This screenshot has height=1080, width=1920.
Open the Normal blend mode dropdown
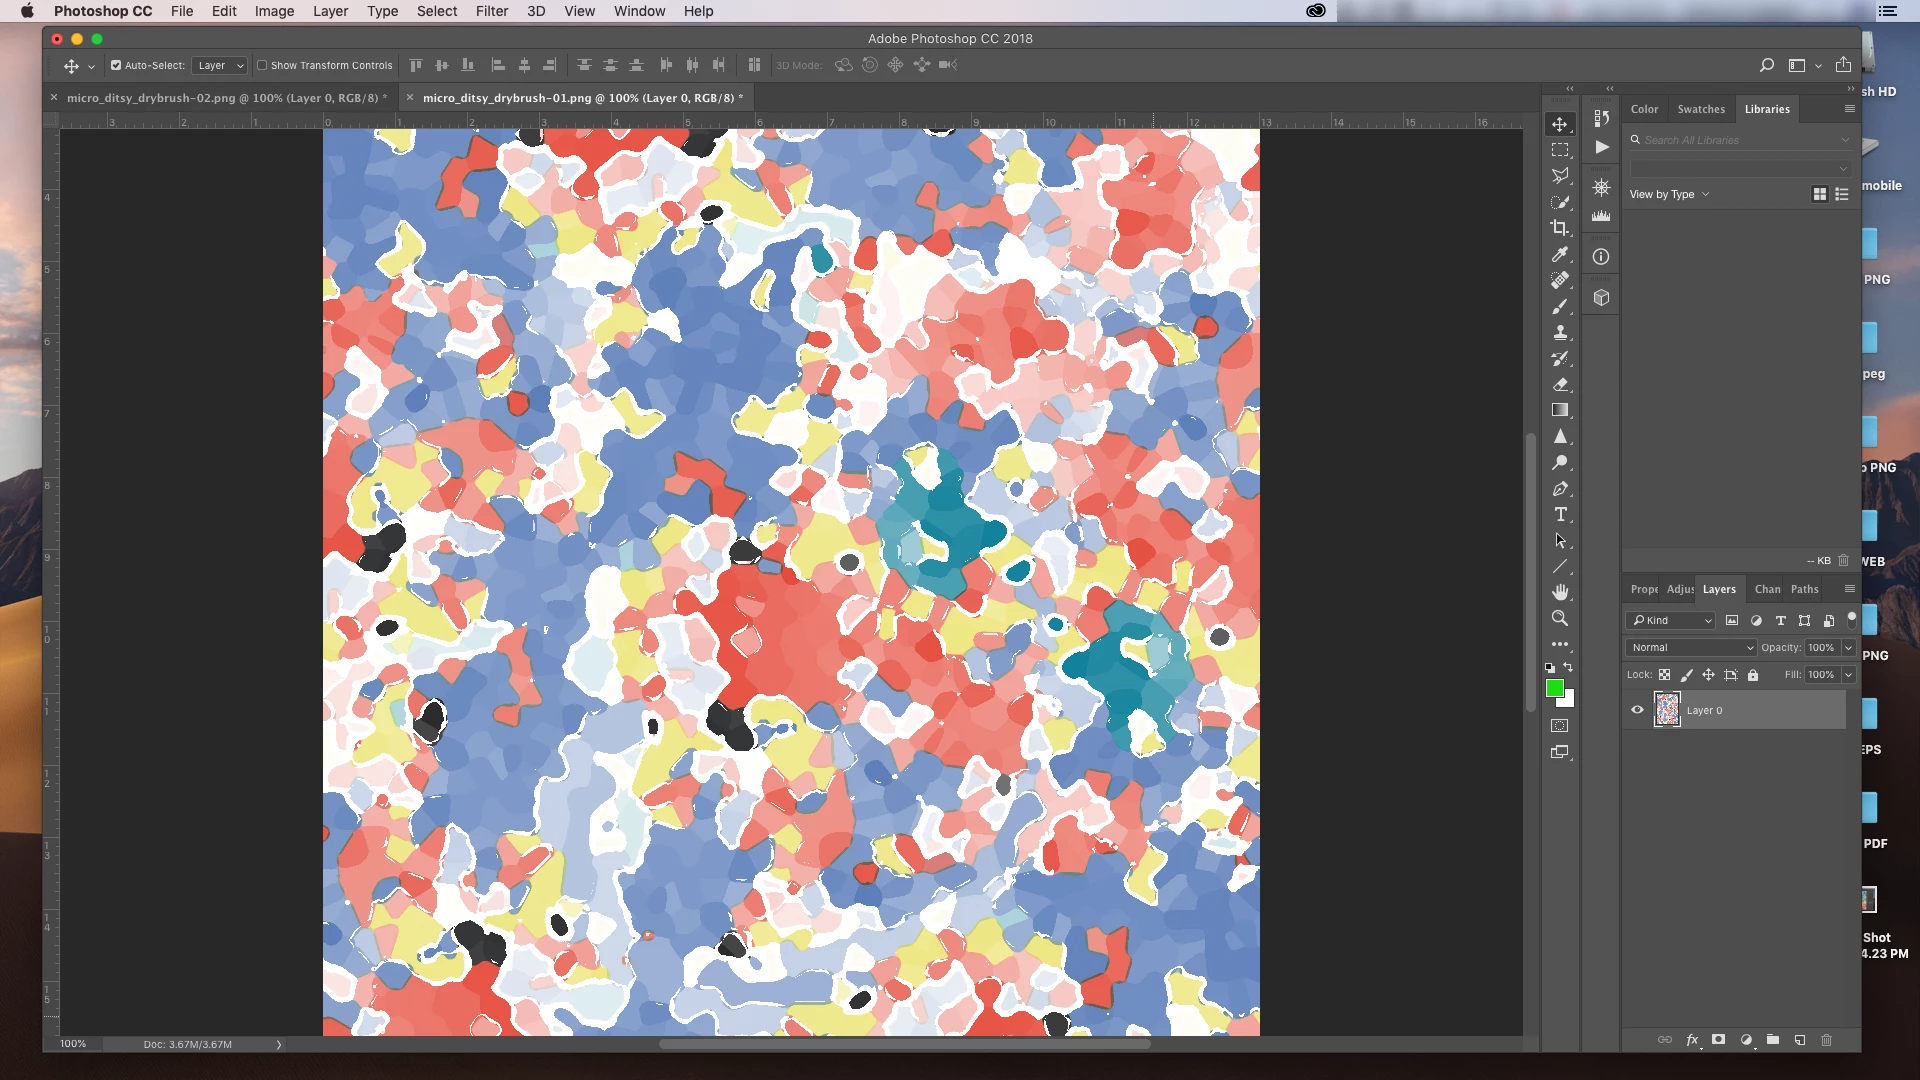click(x=1691, y=647)
